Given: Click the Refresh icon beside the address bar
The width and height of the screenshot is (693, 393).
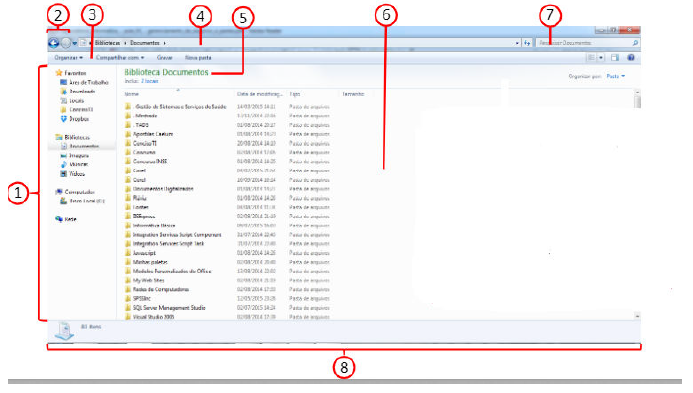Looking at the screenshot, I should (x=527, y=43).
